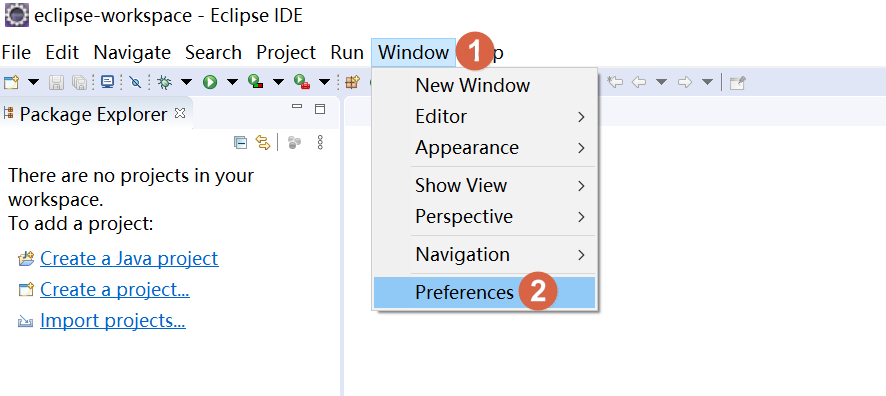Open the Package Explorer View Menu dots
Image resolution: width=886 pixels, height=396 pixels.
[x=320, y=142]
